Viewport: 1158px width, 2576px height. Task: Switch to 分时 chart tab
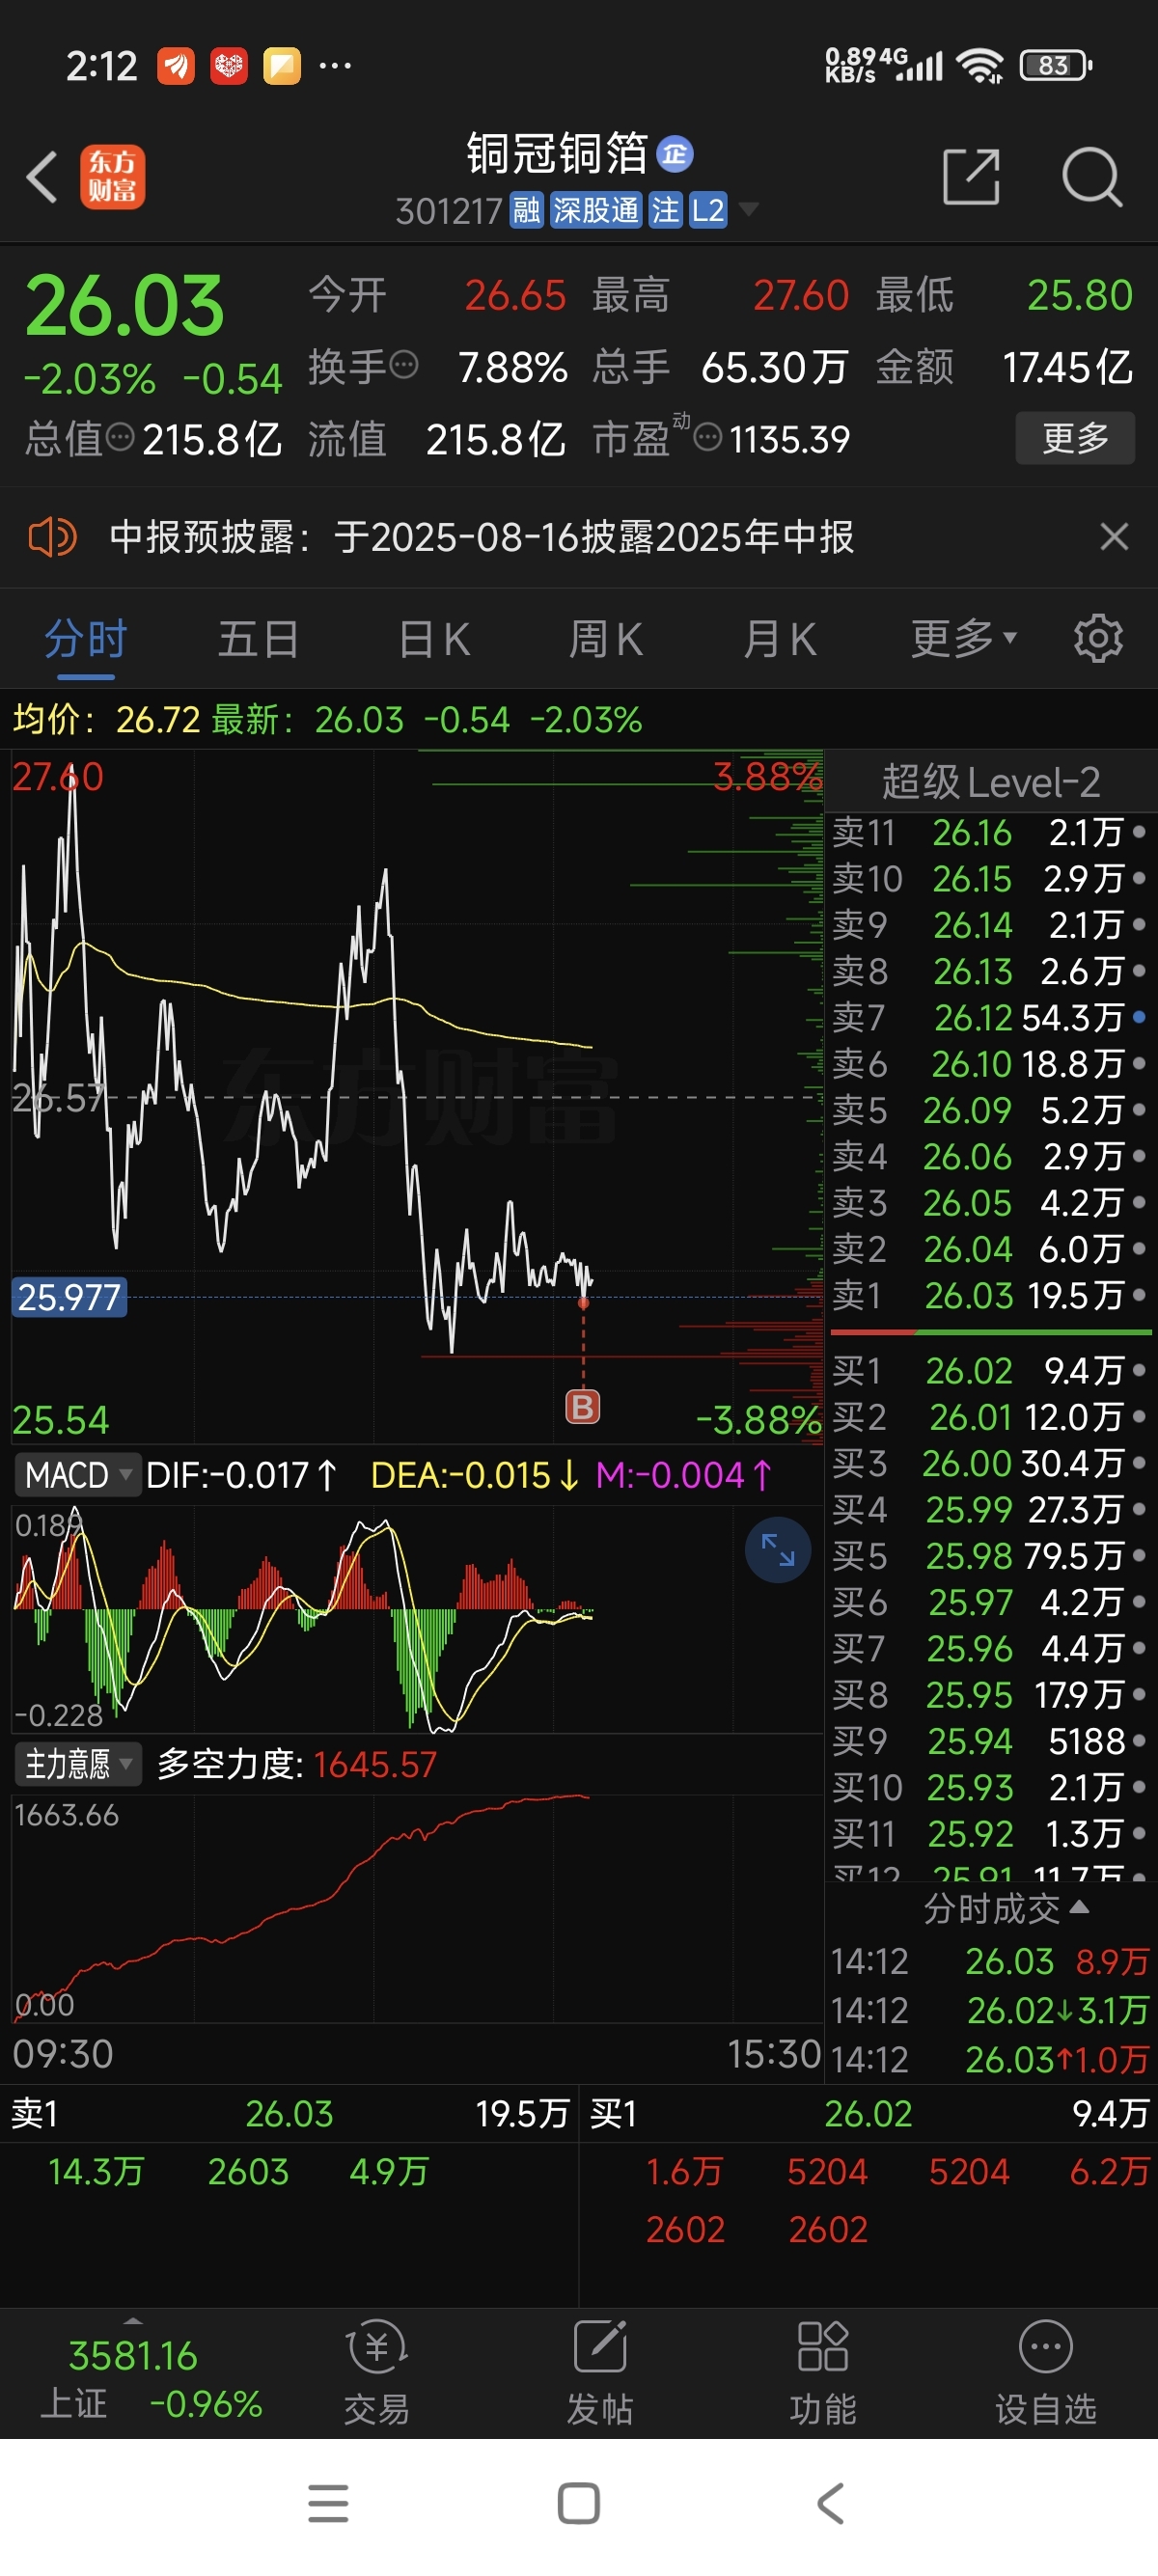tap(86, 639)
